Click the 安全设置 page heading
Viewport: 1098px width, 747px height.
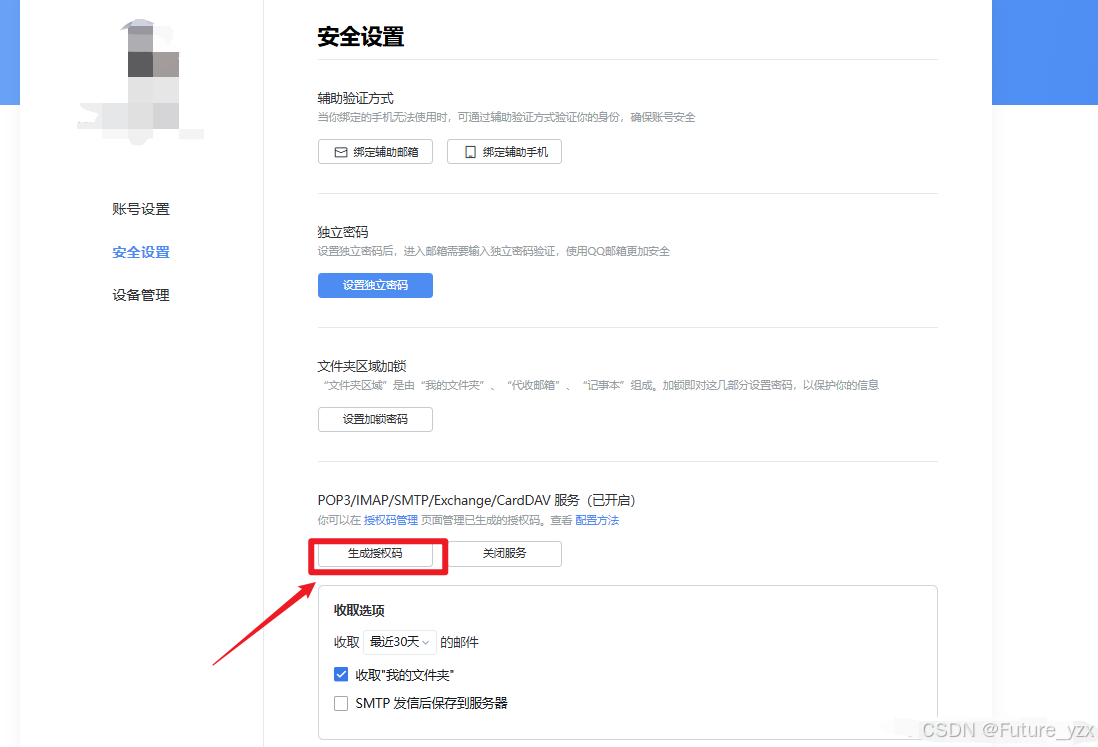[x=361, y=36]
